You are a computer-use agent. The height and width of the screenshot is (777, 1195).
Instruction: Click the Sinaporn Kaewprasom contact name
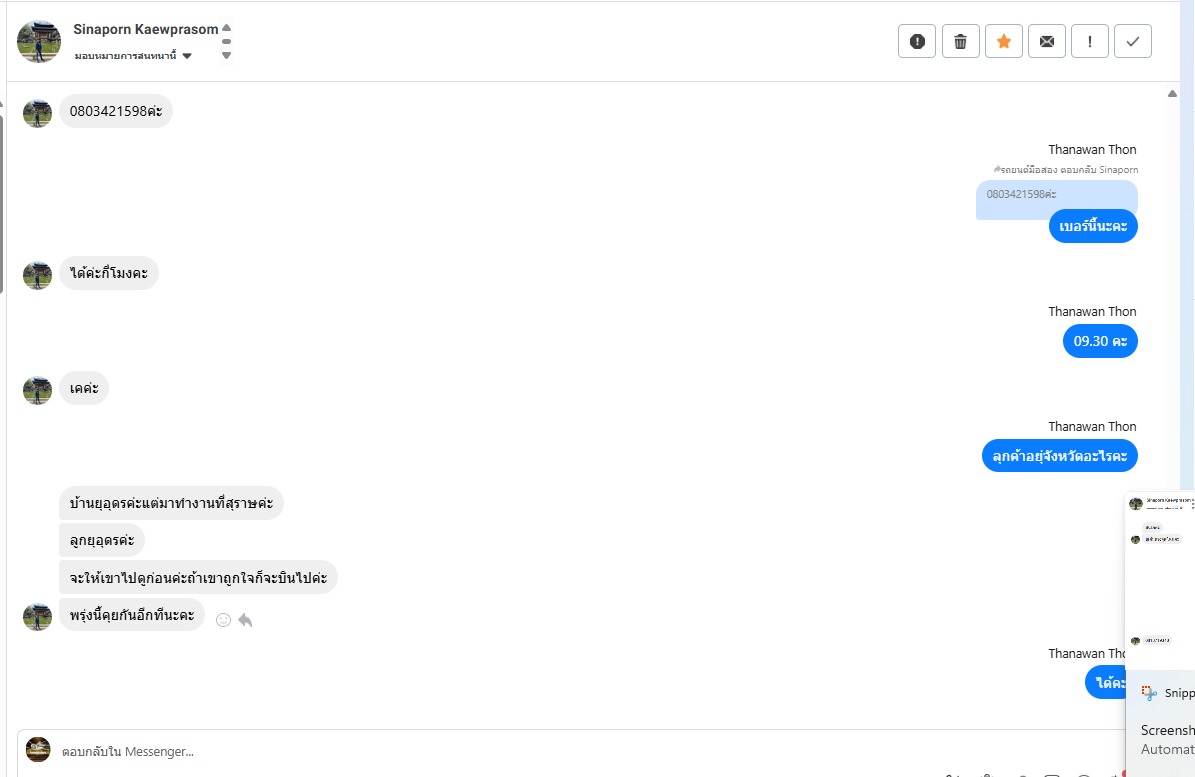[145, 29]
